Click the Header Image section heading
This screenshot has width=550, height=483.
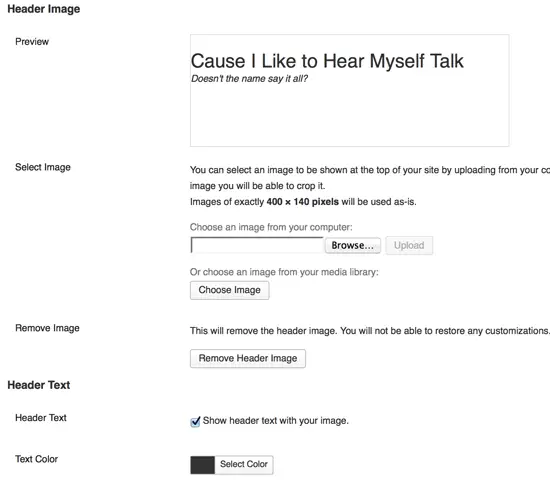(44, 9)
